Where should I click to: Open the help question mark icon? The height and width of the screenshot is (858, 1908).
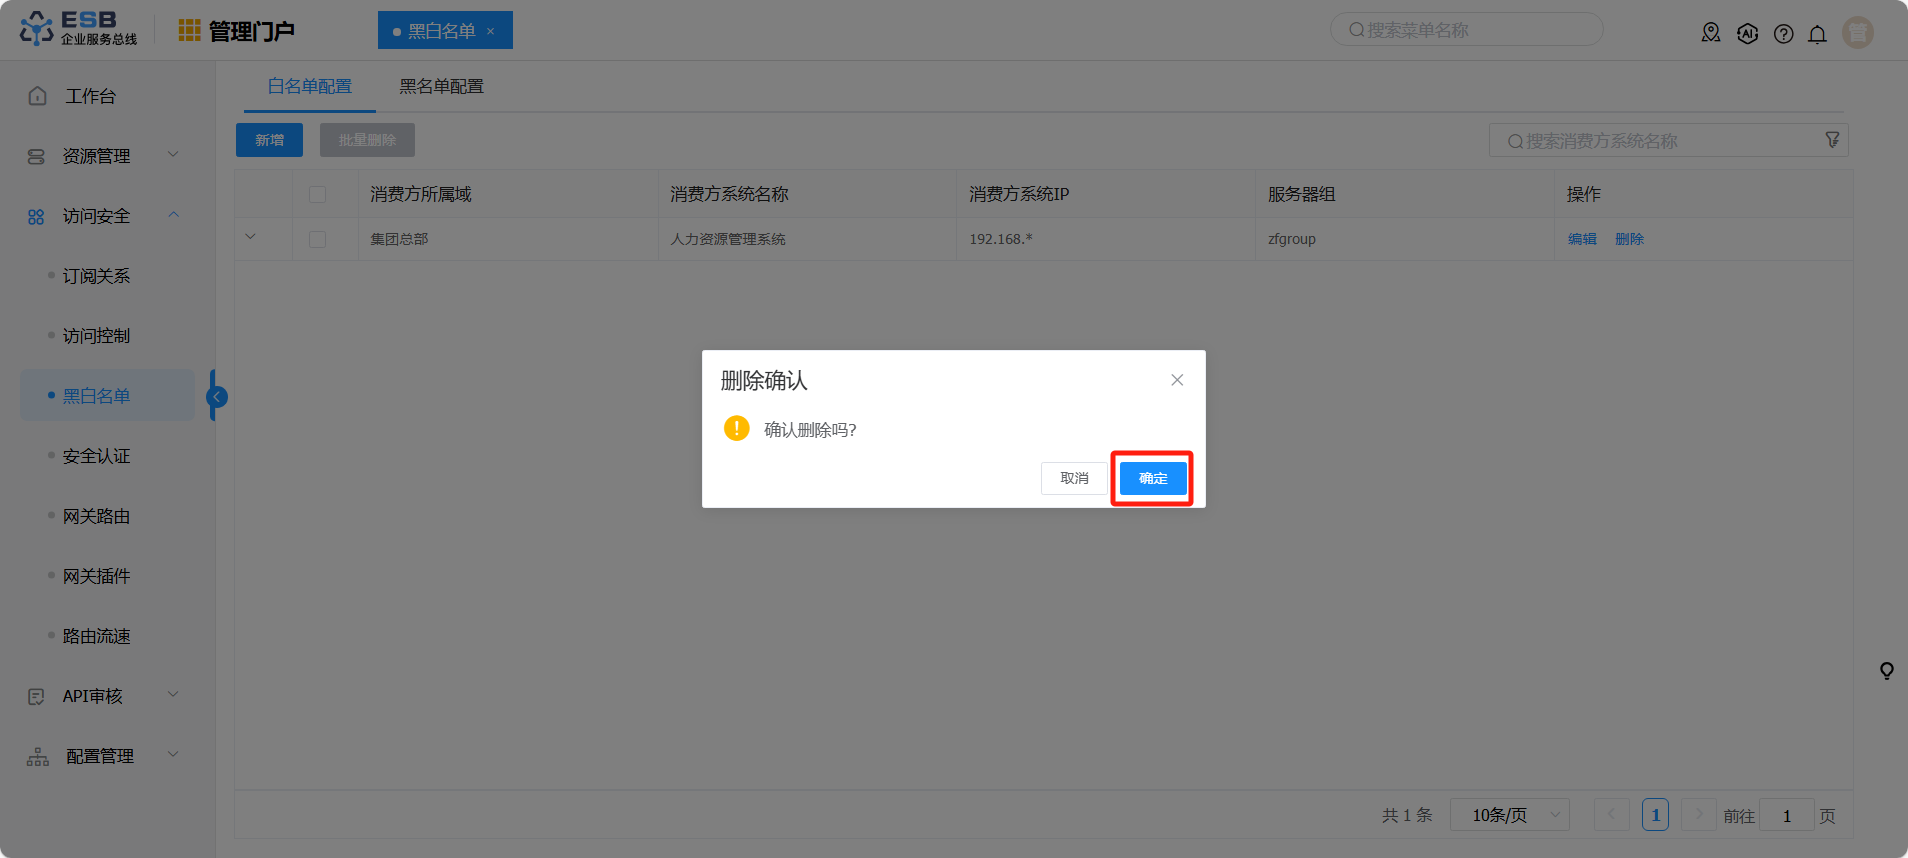pos(1783,34)
